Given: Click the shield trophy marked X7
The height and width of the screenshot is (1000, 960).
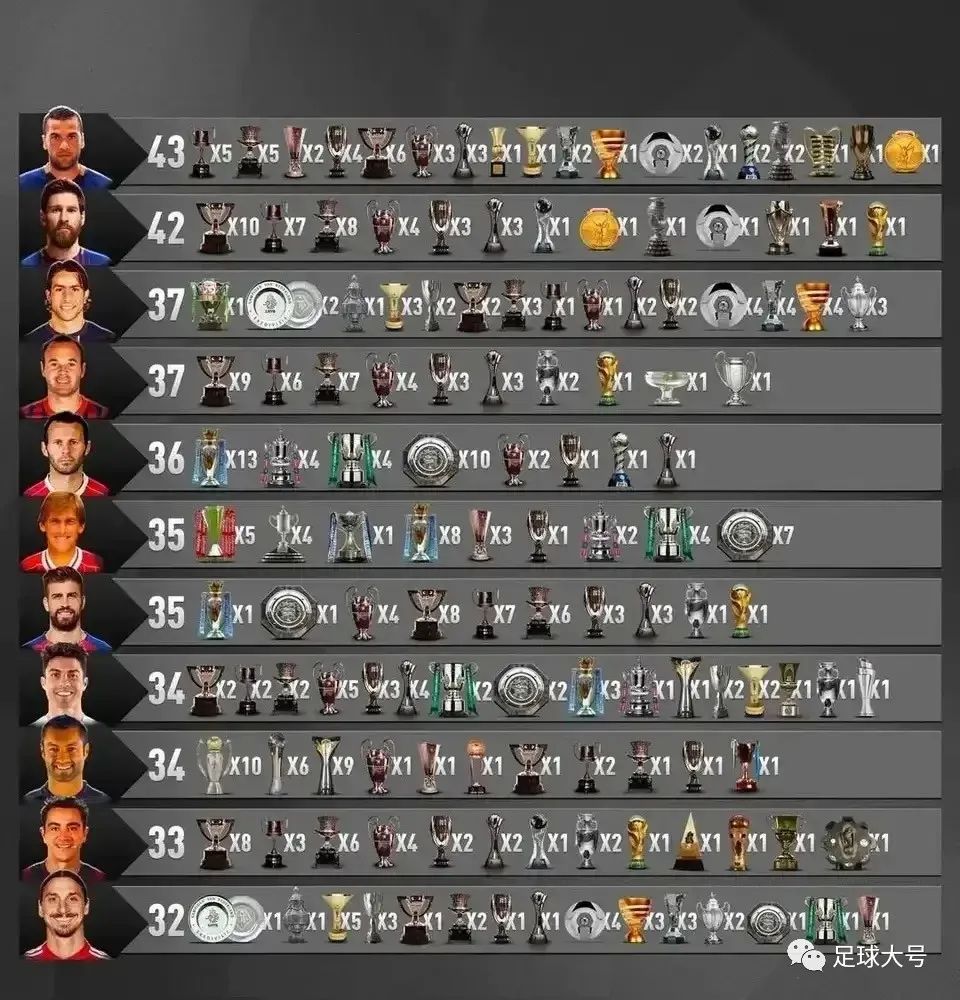Looking at the screenshot, I should 744,534.
